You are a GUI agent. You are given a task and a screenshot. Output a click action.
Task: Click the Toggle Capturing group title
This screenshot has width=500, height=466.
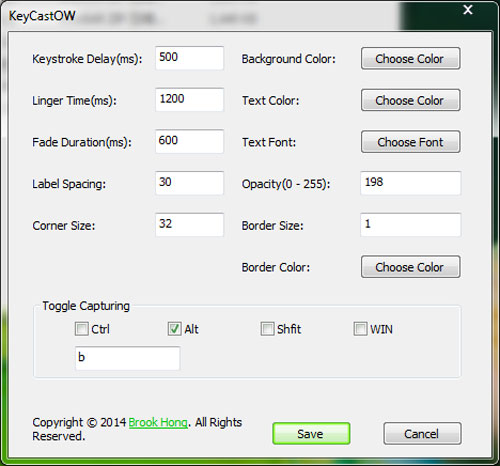click(86, 306)
